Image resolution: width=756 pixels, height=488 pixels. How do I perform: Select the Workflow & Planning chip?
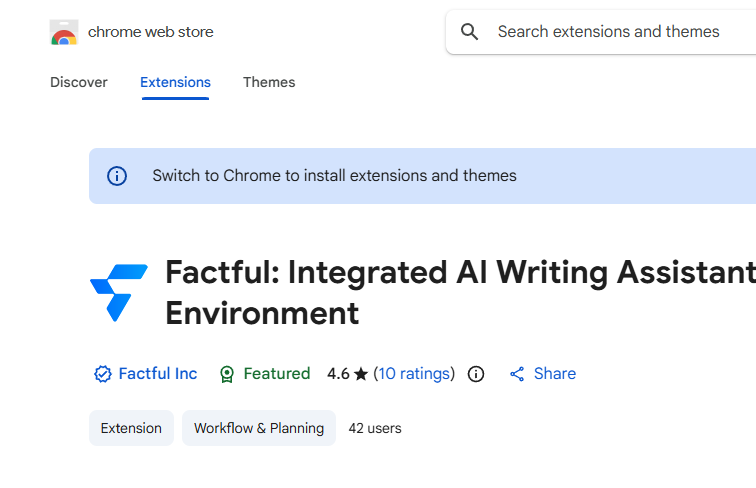pos(259,428)
